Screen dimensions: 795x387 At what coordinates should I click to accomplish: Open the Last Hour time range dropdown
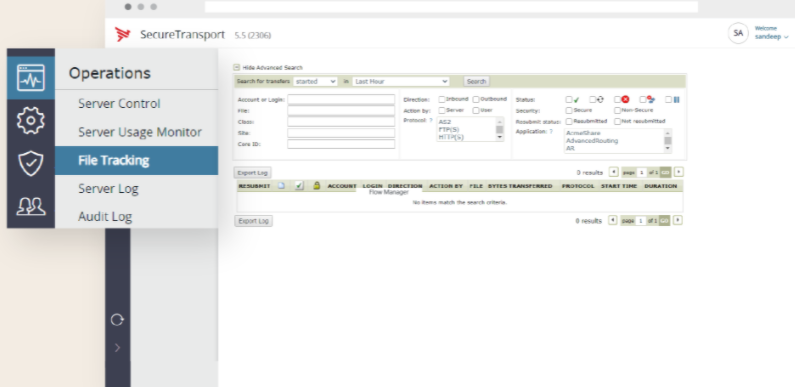401,81
